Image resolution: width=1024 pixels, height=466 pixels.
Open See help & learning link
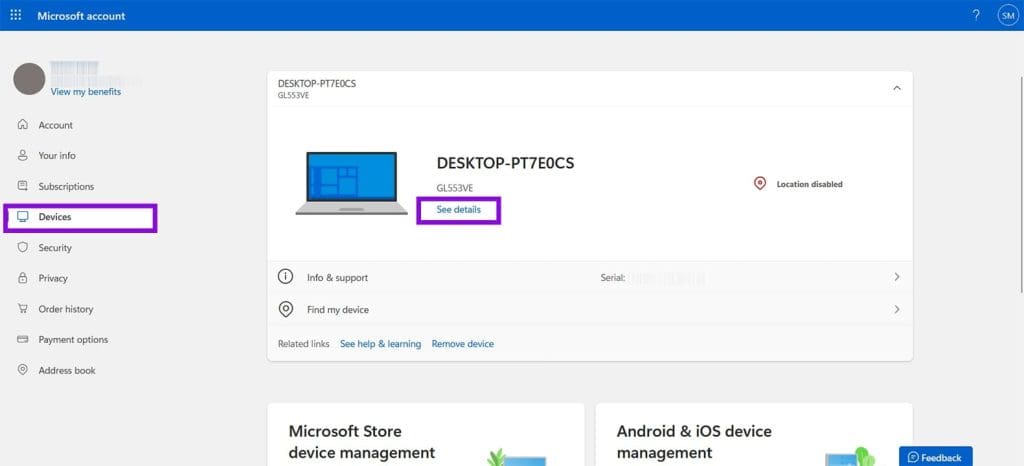380,344
